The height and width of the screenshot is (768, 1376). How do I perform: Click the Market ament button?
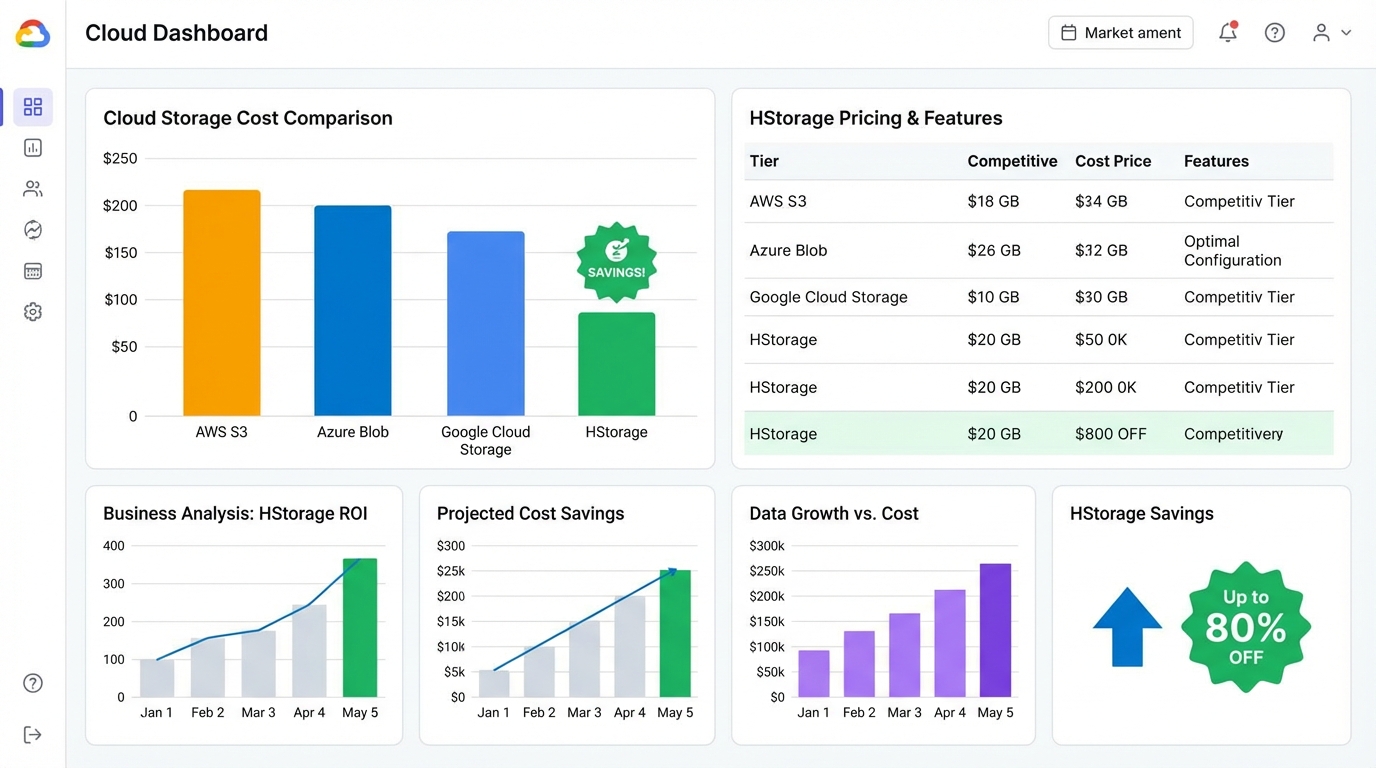1120,33
